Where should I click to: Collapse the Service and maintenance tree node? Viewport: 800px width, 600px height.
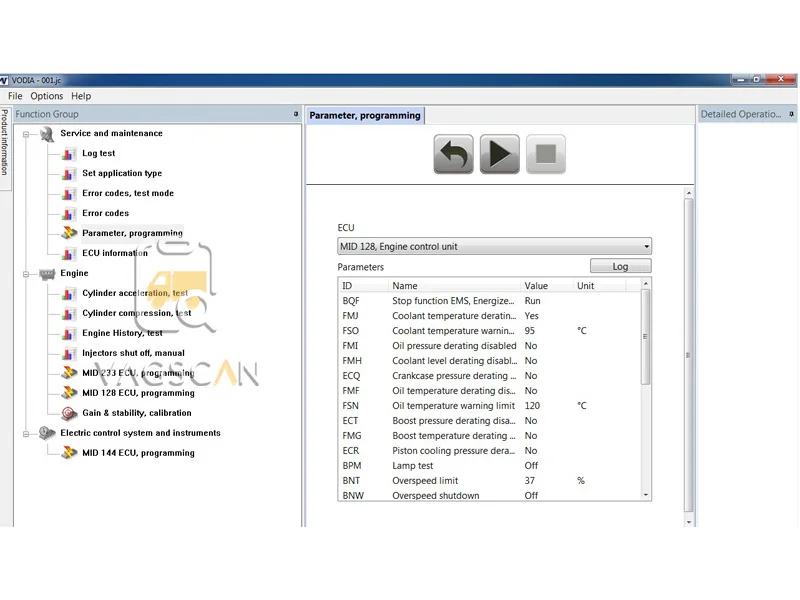26,134
